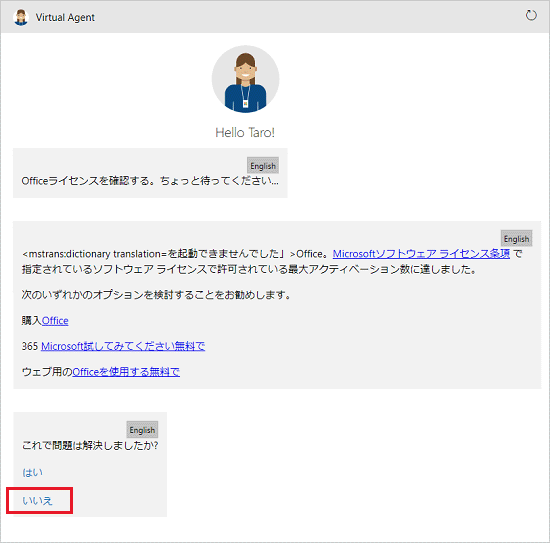Open the Microsoft 365 free trial link
Screen dimensions: 550x543
pyautogui.click(x=123, y=346)
